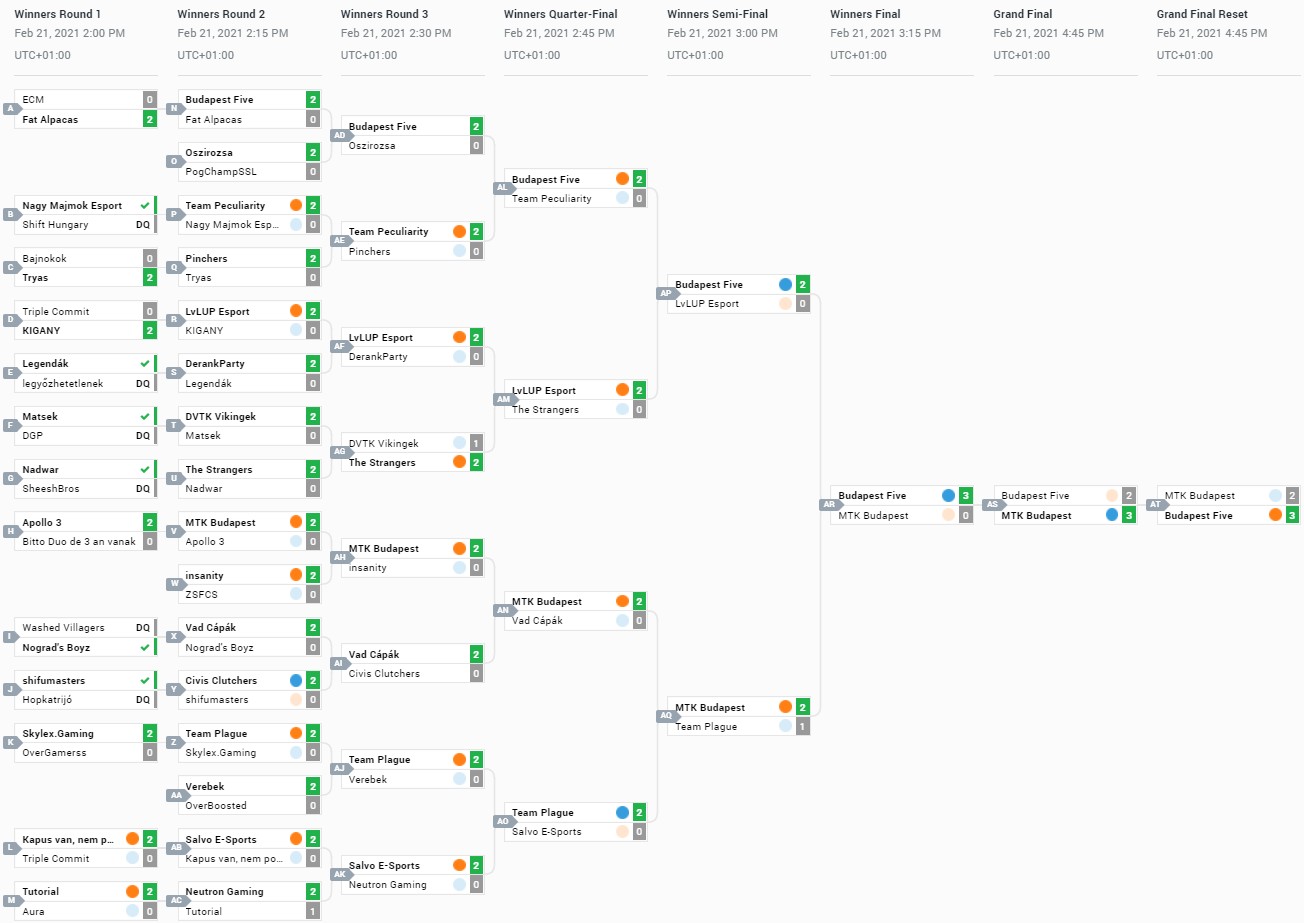This screenshot has height=923, width=1304.
Task: Click green check mark next to Nagy Majmok Esport
Action: [x=145, y=205]
